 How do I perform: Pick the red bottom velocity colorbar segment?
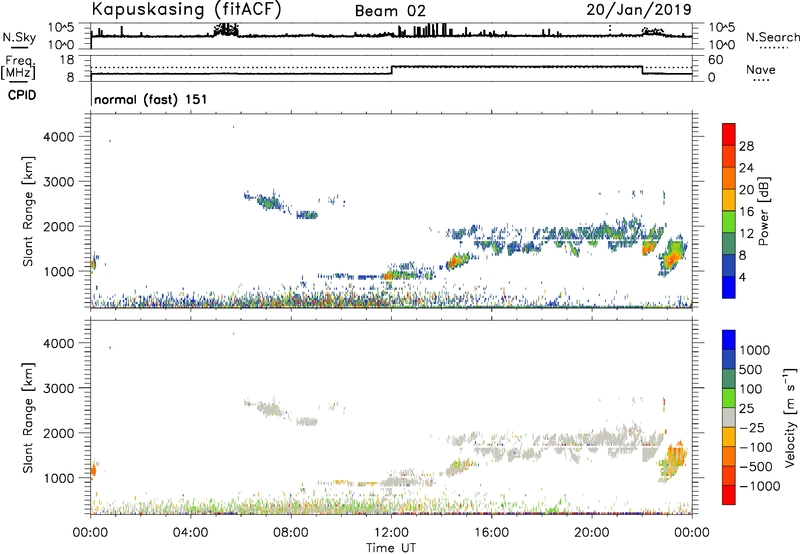pos(729,495)
